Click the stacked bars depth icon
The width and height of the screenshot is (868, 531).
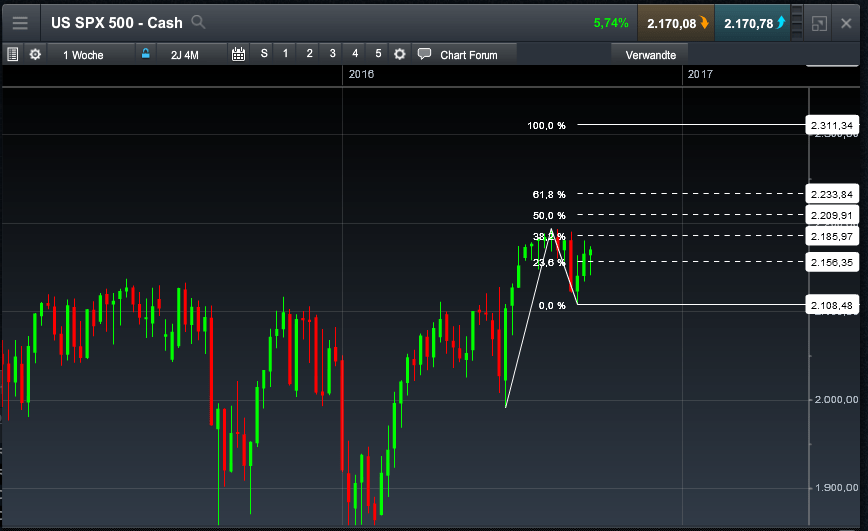[797, 23]
